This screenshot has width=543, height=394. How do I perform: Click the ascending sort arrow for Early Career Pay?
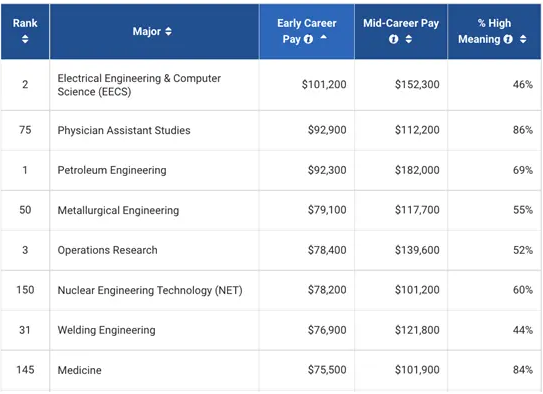coord(323,37)
